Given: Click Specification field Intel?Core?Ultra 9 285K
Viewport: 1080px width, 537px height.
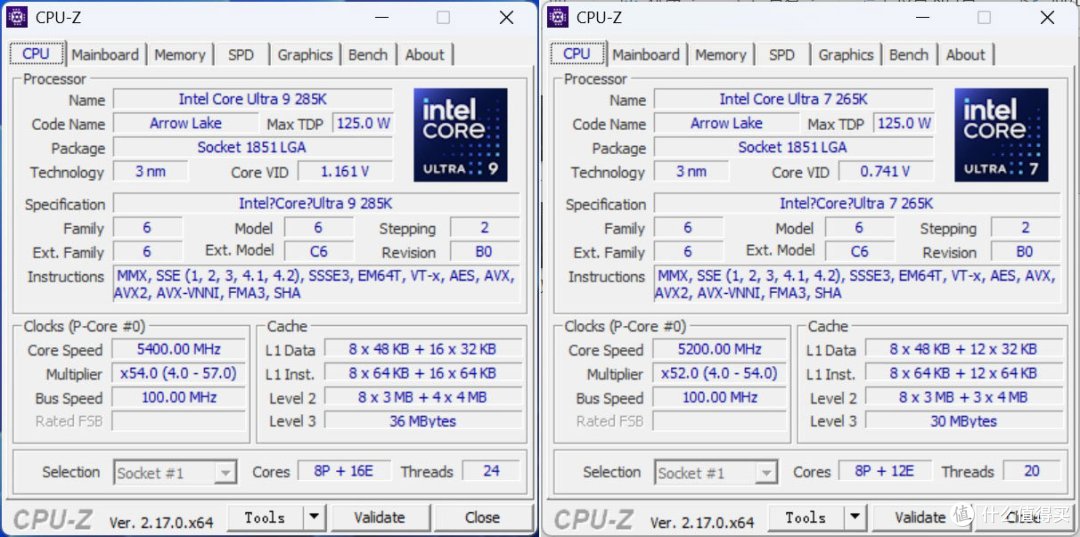Looking at the screenshot, I should pyautogui.click(x=316, y=204).
